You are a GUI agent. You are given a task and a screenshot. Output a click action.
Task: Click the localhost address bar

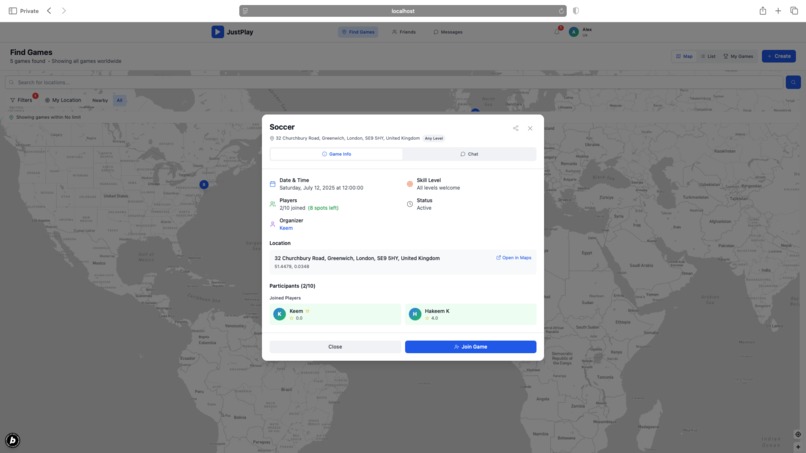(403, 11)
